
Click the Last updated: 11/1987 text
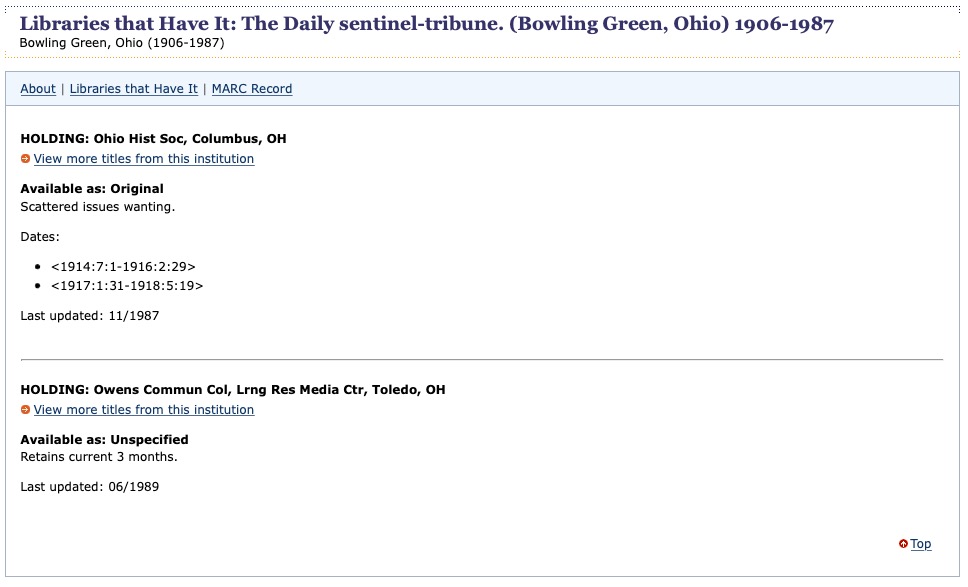pyautogui.click(x=89, y=316)
